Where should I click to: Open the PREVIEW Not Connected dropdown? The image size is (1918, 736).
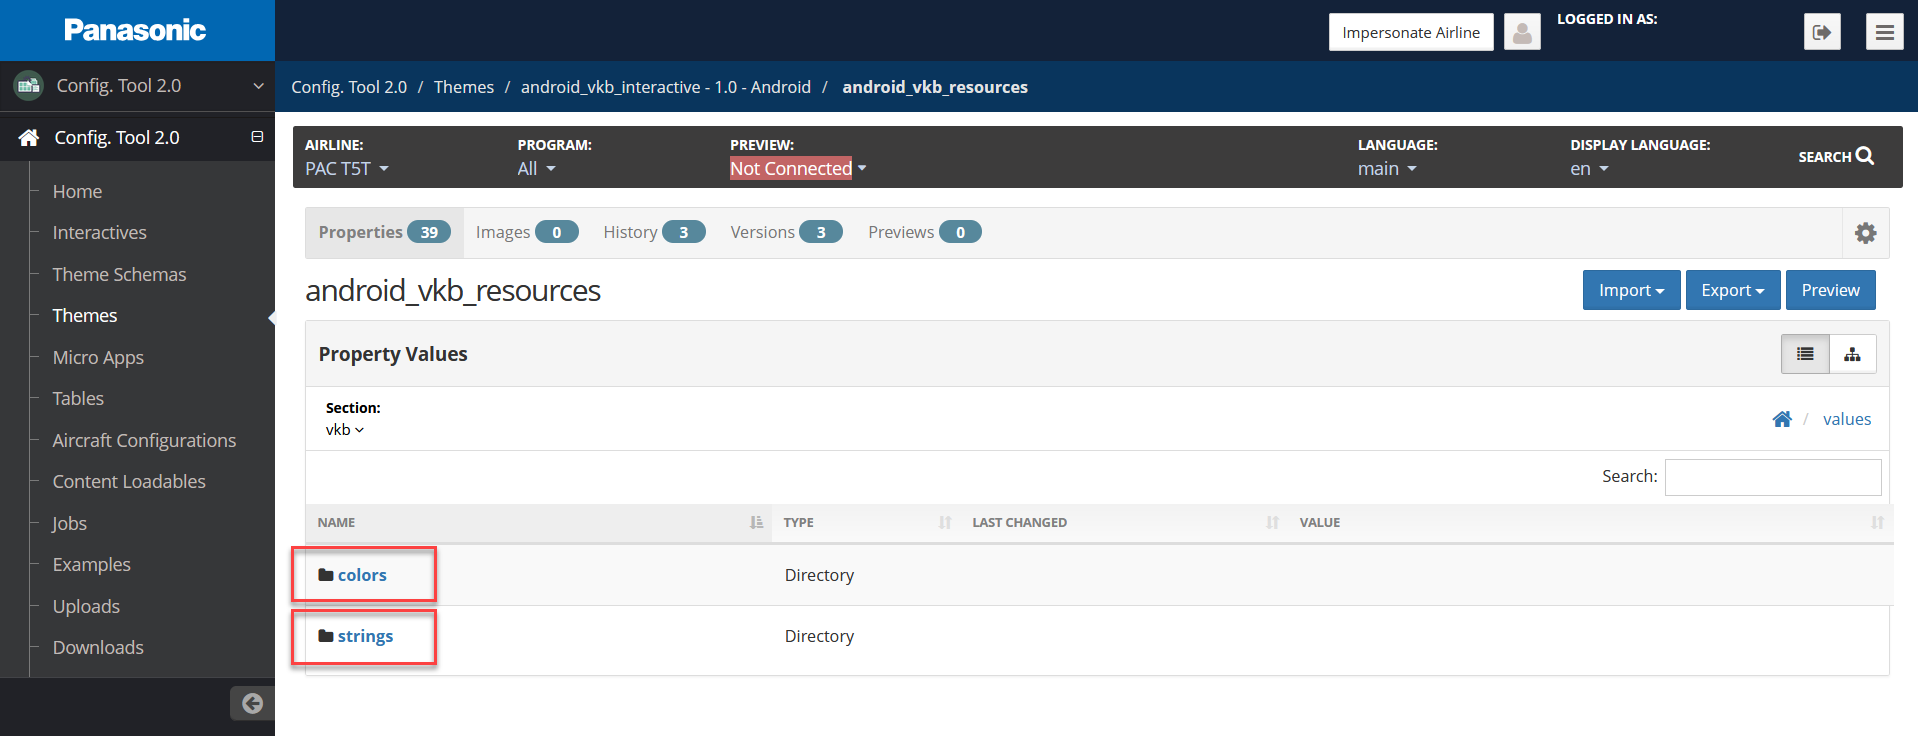pyautogui.click(x=798, y=169)
